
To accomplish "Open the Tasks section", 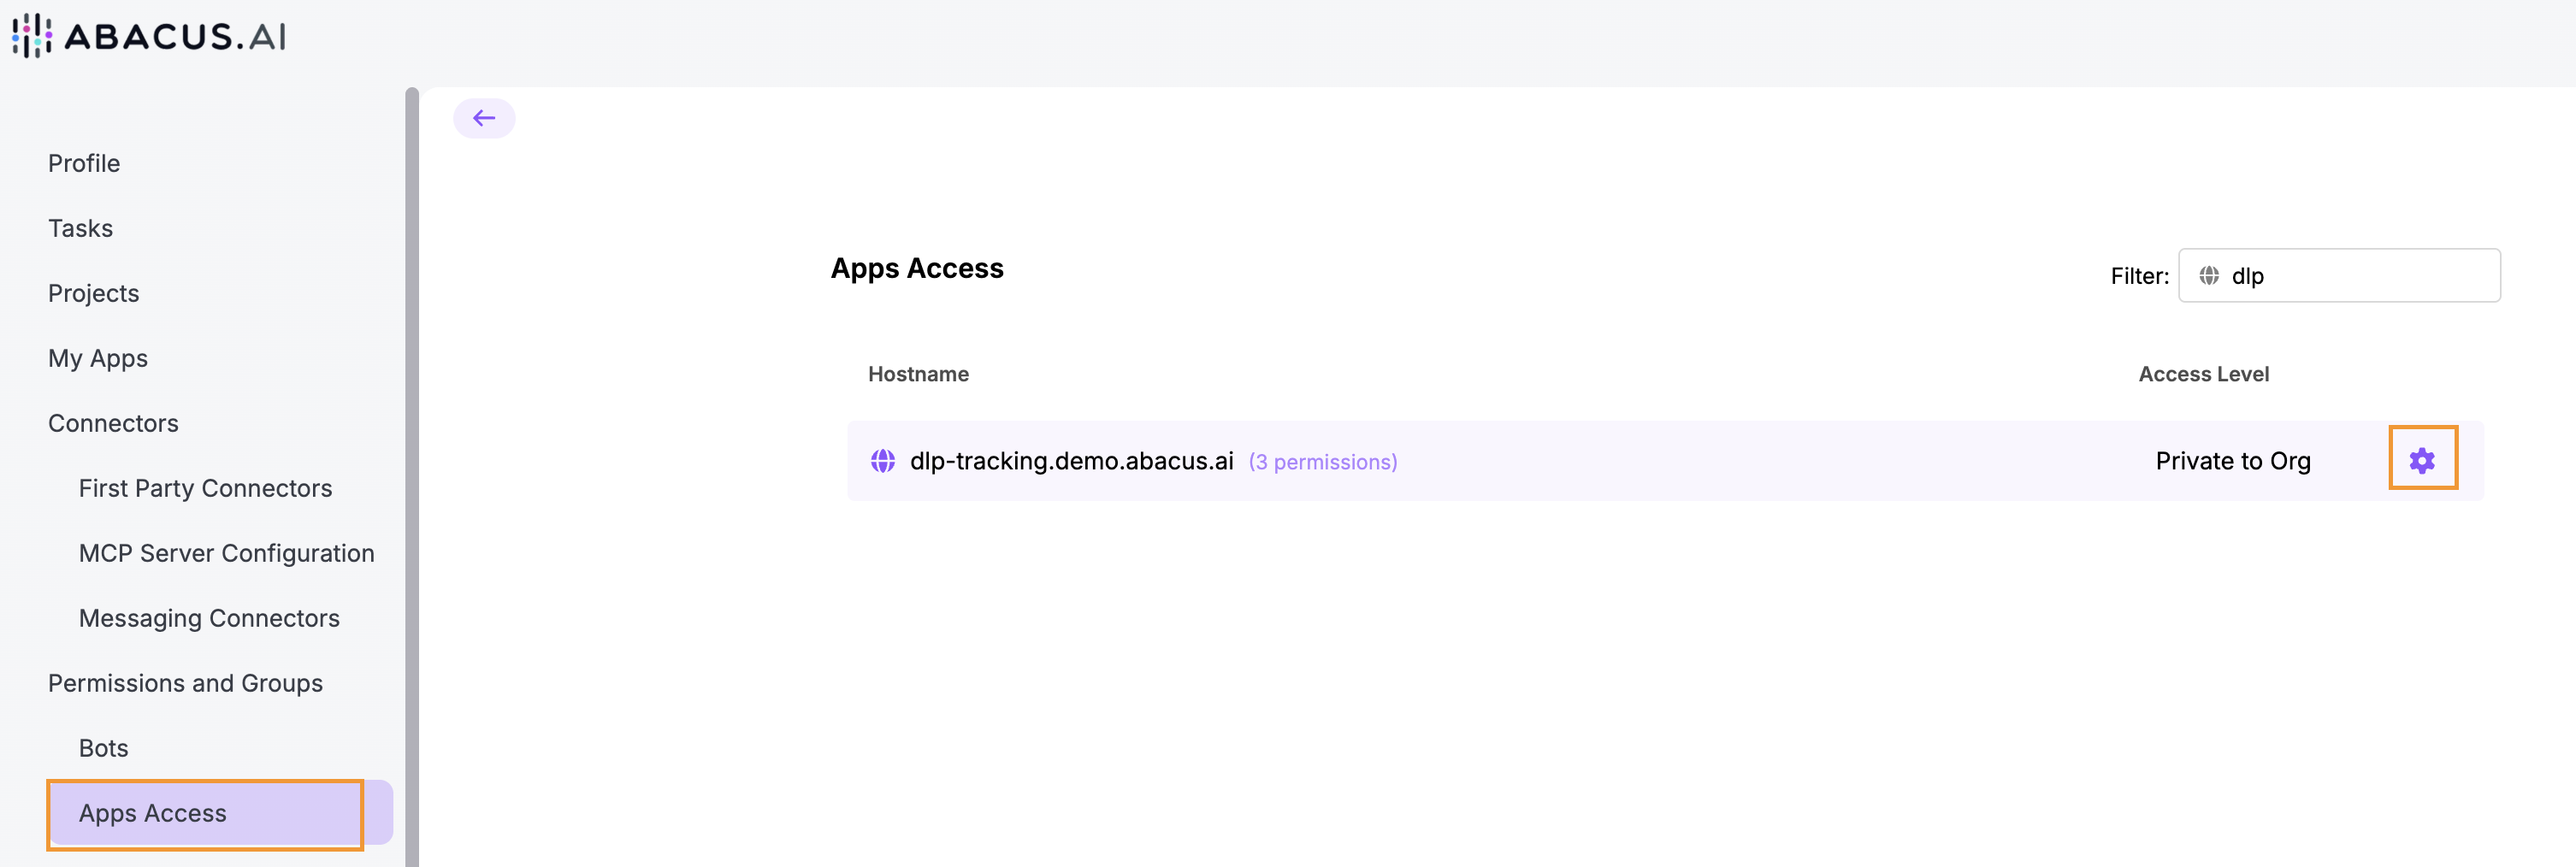I will click(x=81, y=228).
